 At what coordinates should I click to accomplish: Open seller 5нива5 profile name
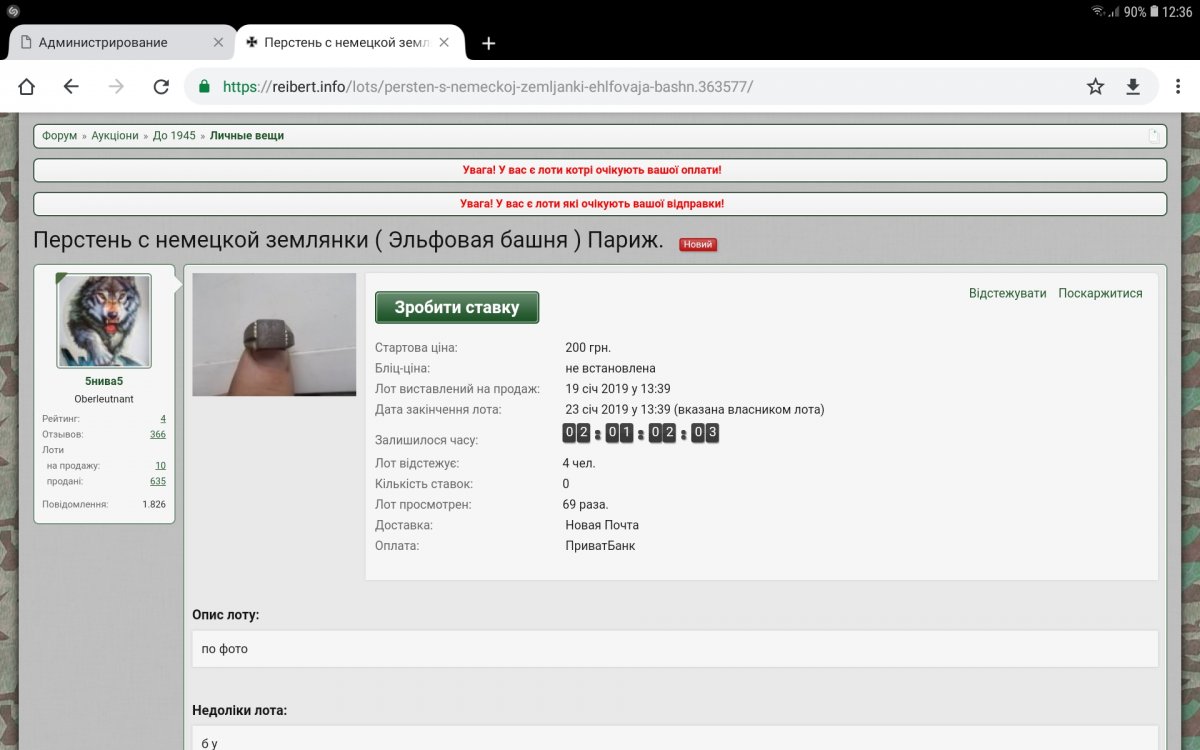point(104,381)
